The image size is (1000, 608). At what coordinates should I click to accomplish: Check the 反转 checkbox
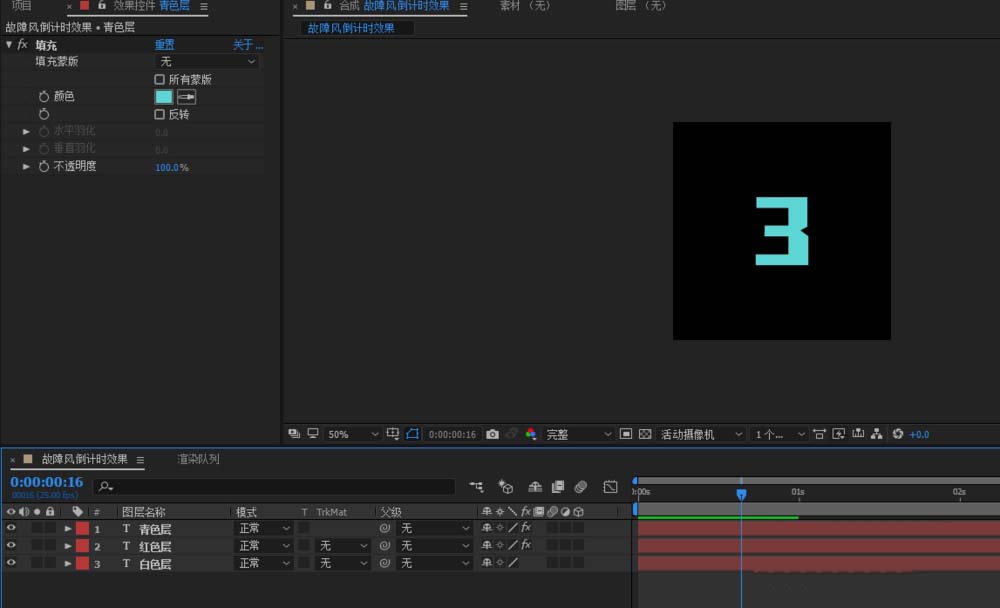pos(160,114)
